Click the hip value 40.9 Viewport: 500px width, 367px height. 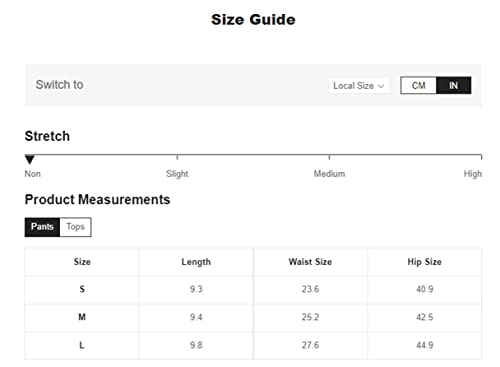[x=424, y=289]
